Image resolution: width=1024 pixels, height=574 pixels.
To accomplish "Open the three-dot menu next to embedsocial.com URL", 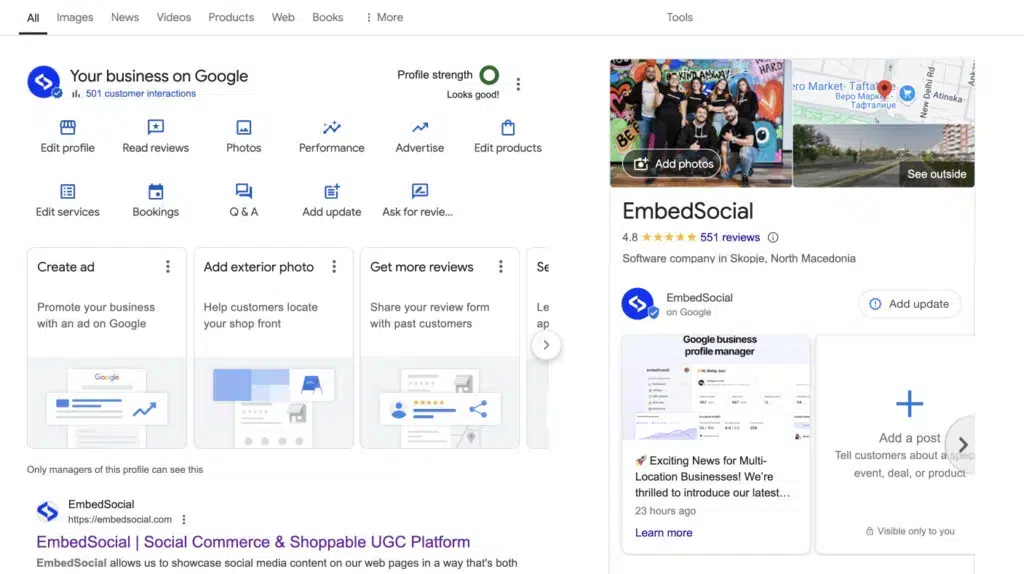I will click(x=184, y=520).
